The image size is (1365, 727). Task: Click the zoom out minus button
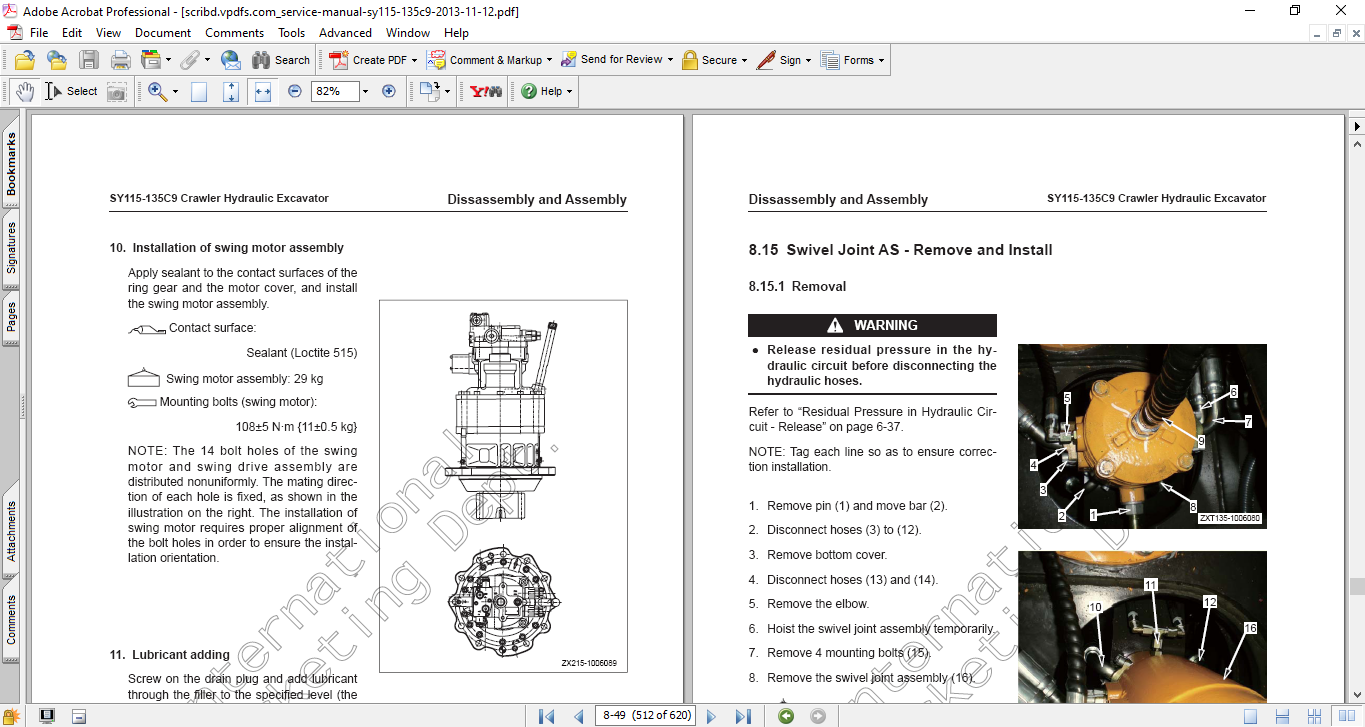tap(295, 91)
